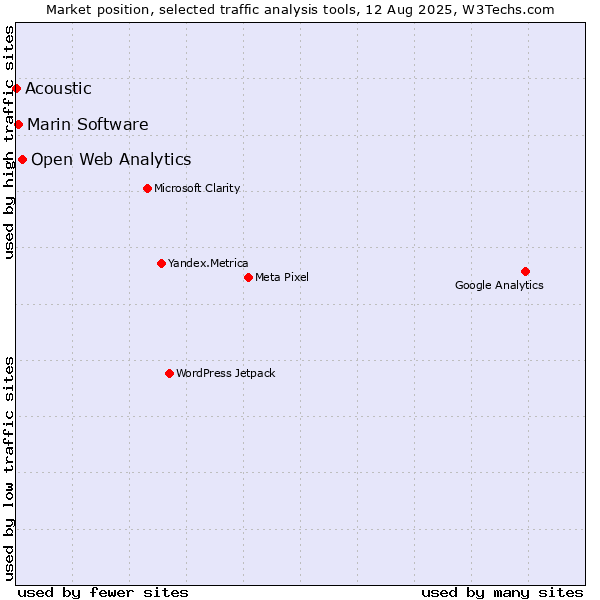600x600 pixels.
Task: Click 'used by fewer sites' axis label
Action: click(x=103, y=593)
